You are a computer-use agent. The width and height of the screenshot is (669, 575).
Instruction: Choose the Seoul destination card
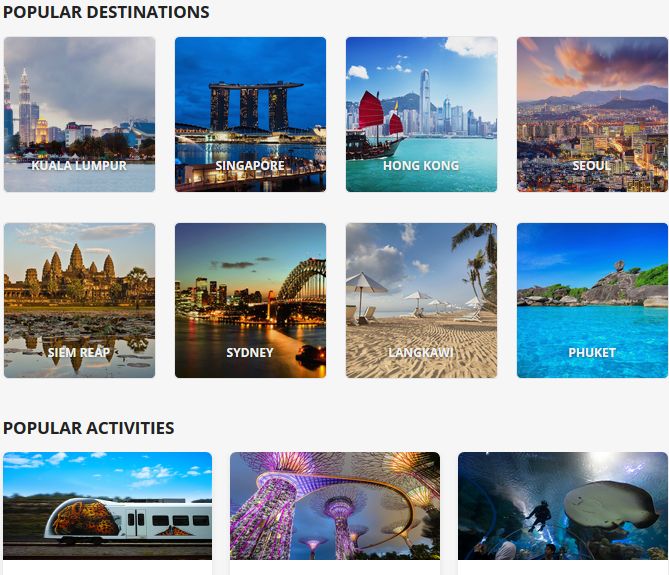pos(592,114)
